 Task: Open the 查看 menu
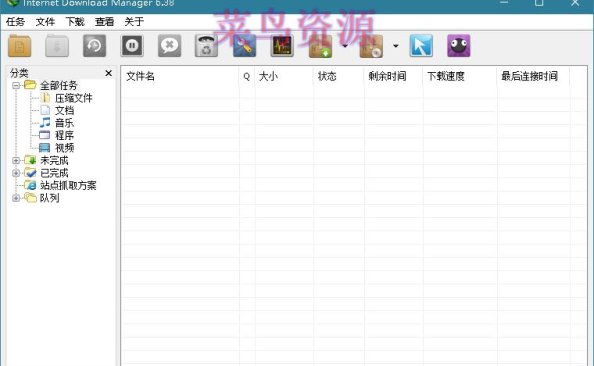click(105, 22)
